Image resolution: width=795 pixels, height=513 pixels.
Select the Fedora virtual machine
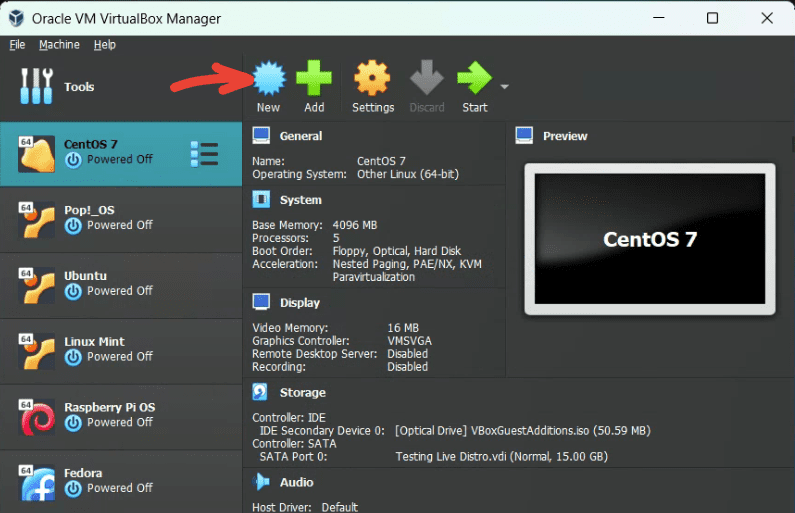[x=121, y=483]
